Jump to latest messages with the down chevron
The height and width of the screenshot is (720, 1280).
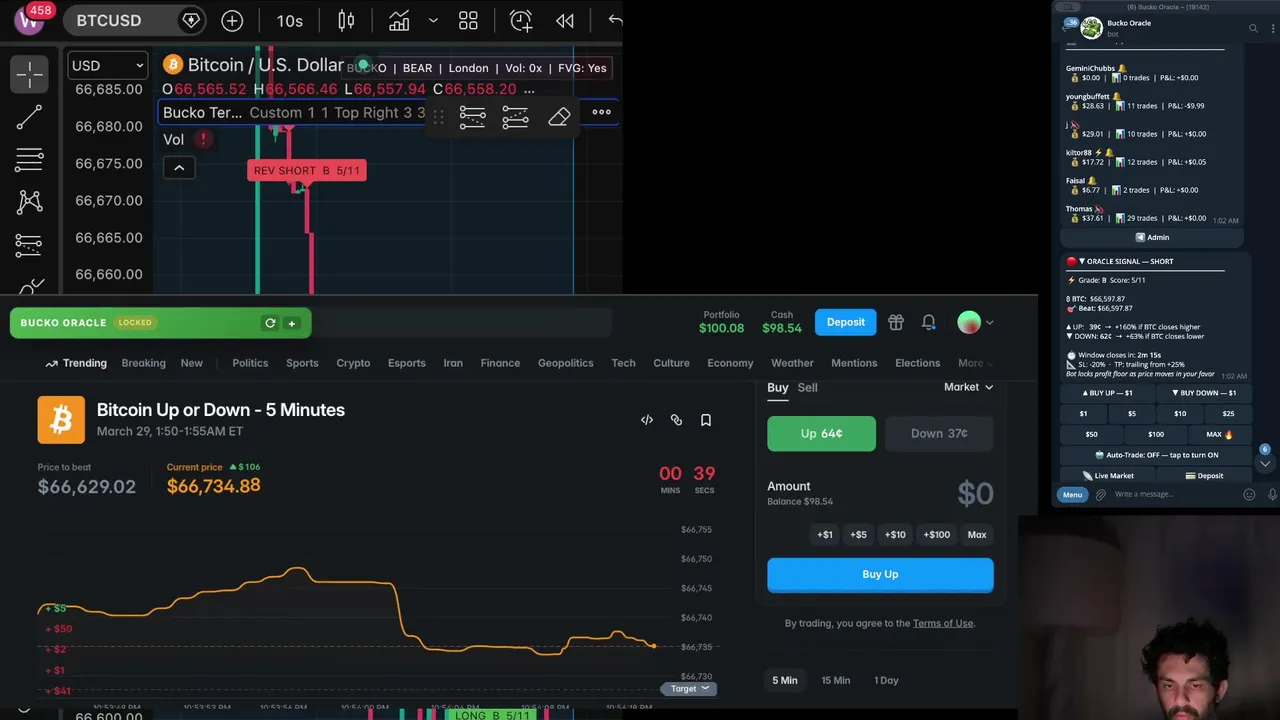(1265, 463)
